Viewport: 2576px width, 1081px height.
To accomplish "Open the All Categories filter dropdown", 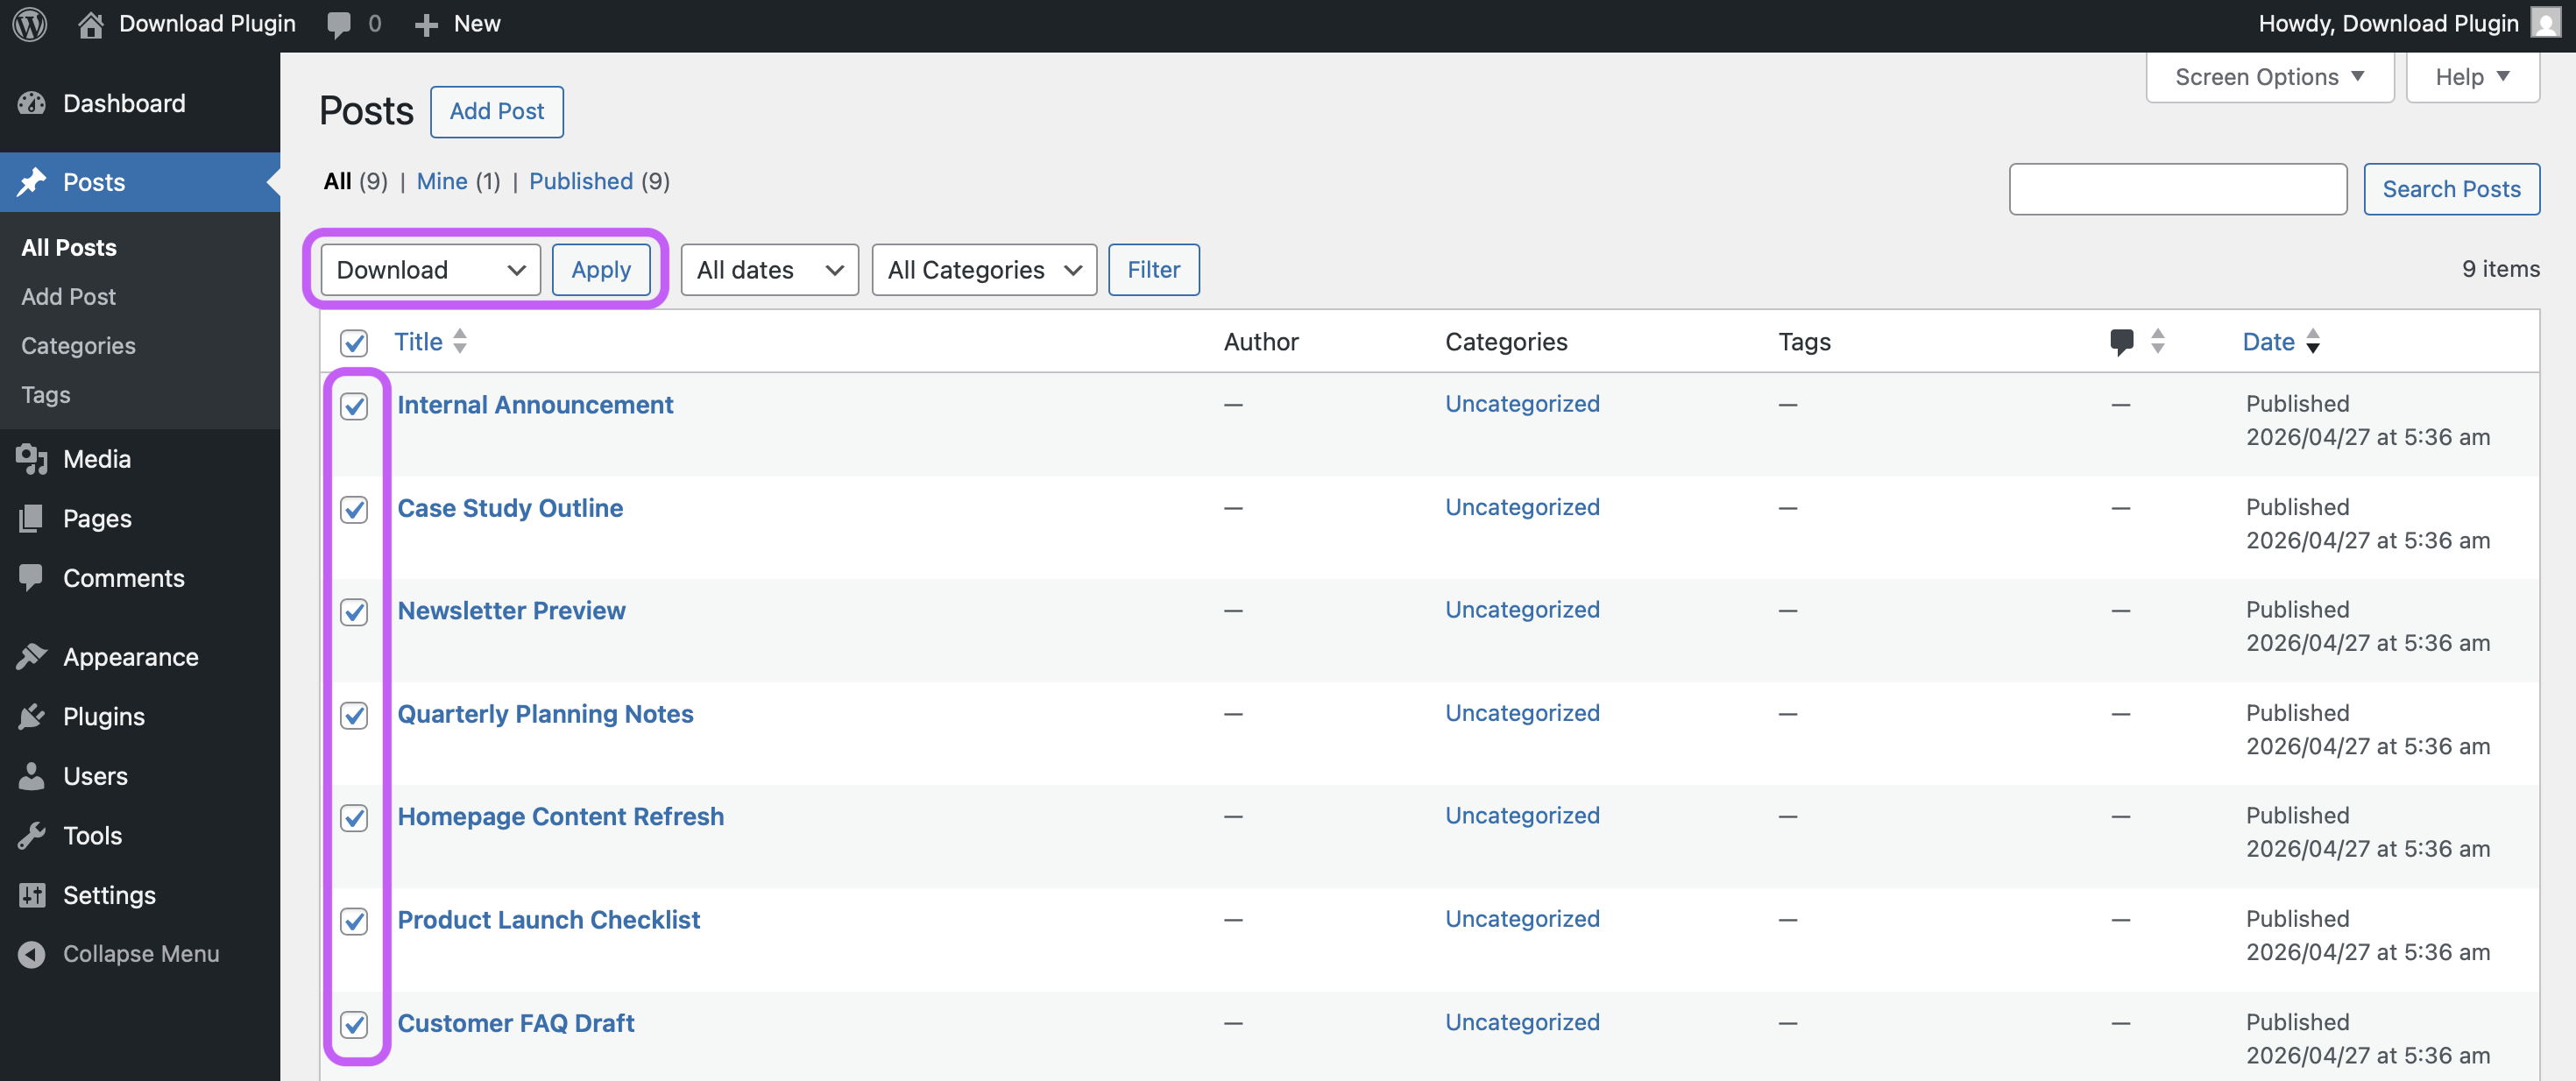I will [983, 269].
